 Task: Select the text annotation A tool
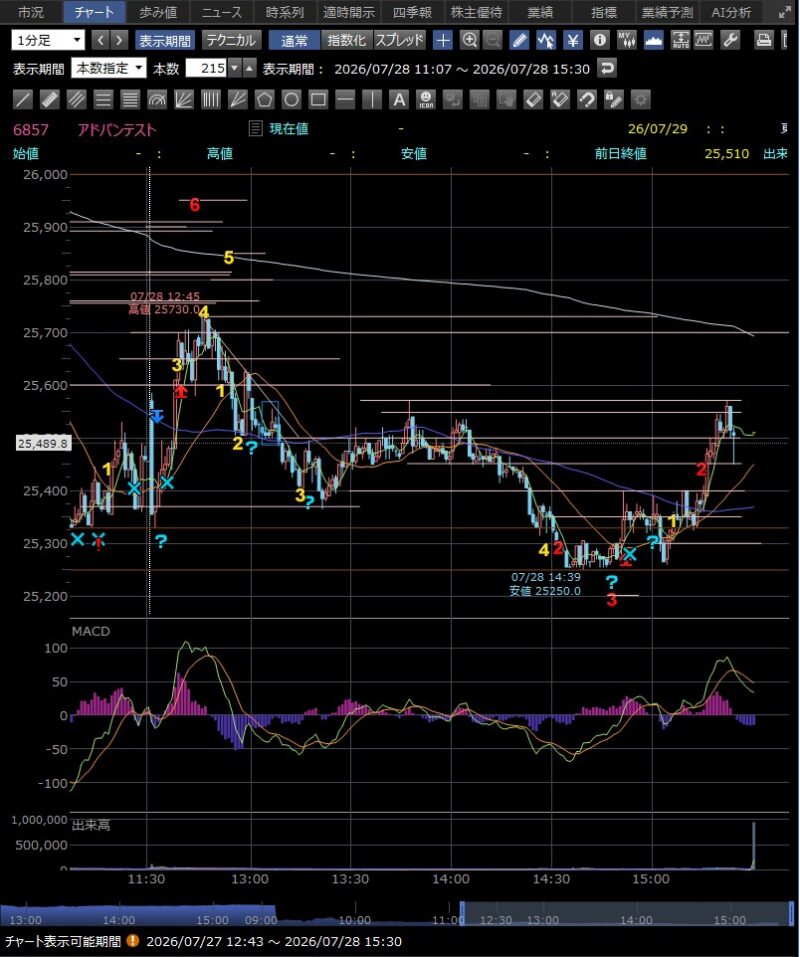[x=398, y=99]
